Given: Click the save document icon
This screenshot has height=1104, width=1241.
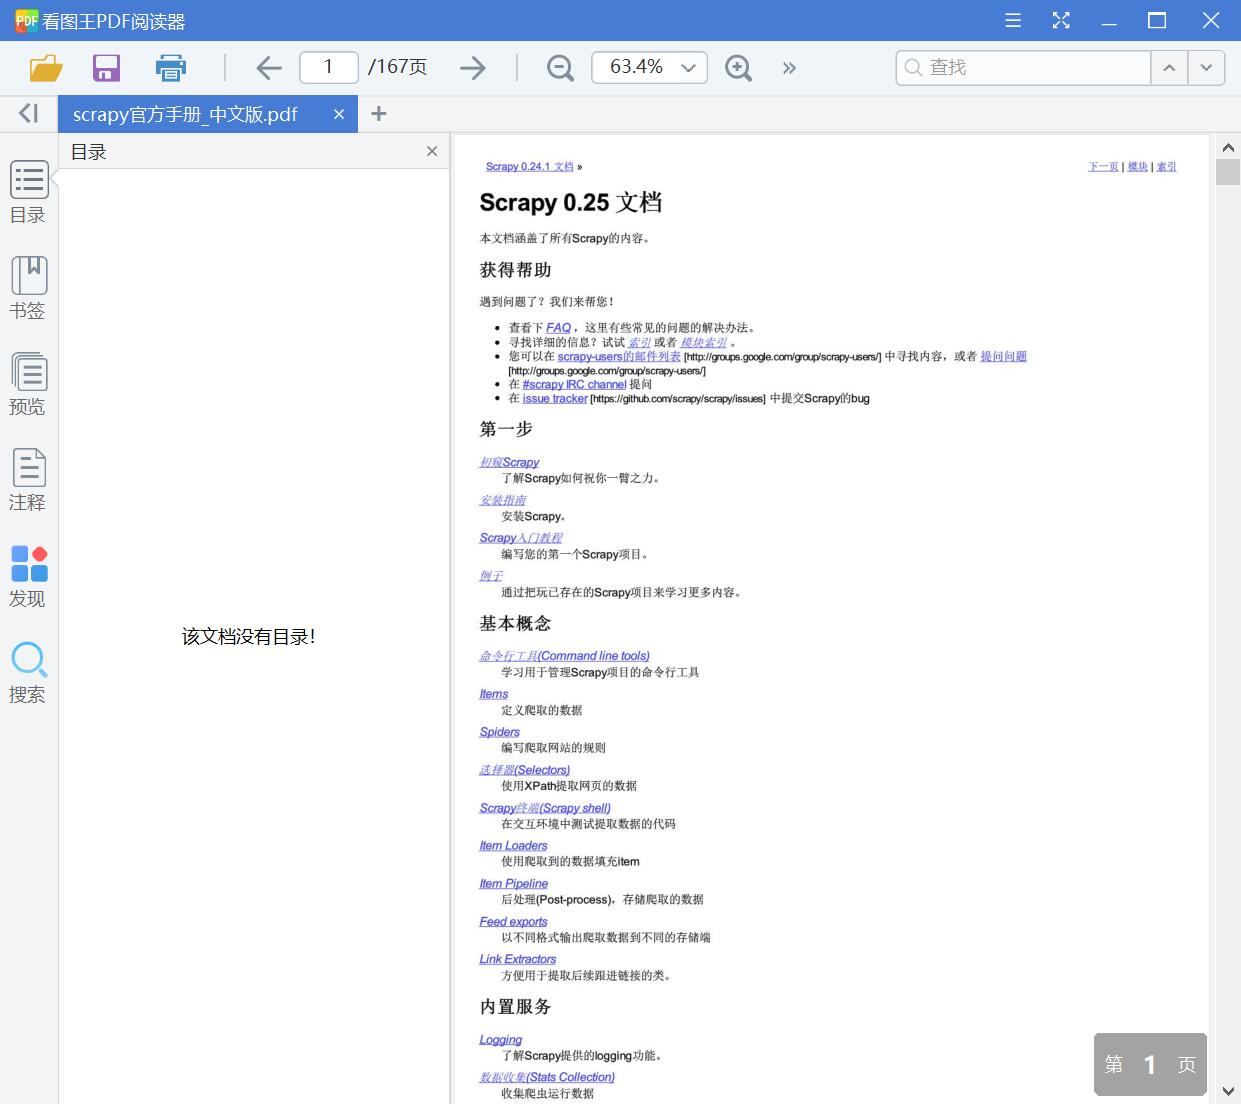Looking at the screenshot, I should click(x=106, y=68).
